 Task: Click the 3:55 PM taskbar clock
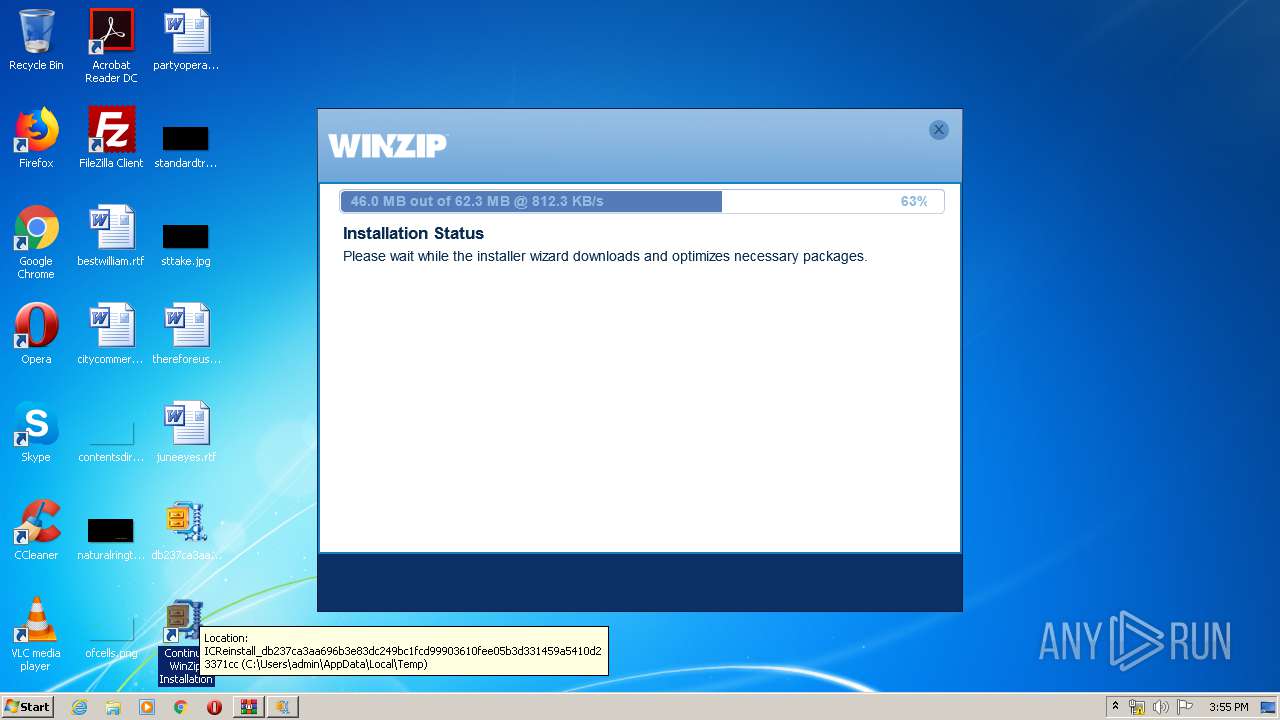(1229, 707)
